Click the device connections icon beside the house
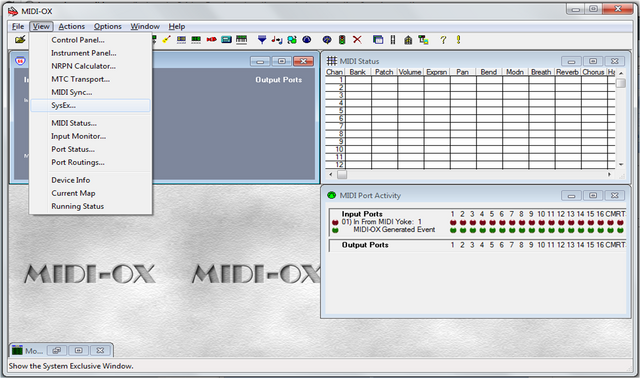 click(423, 40)
